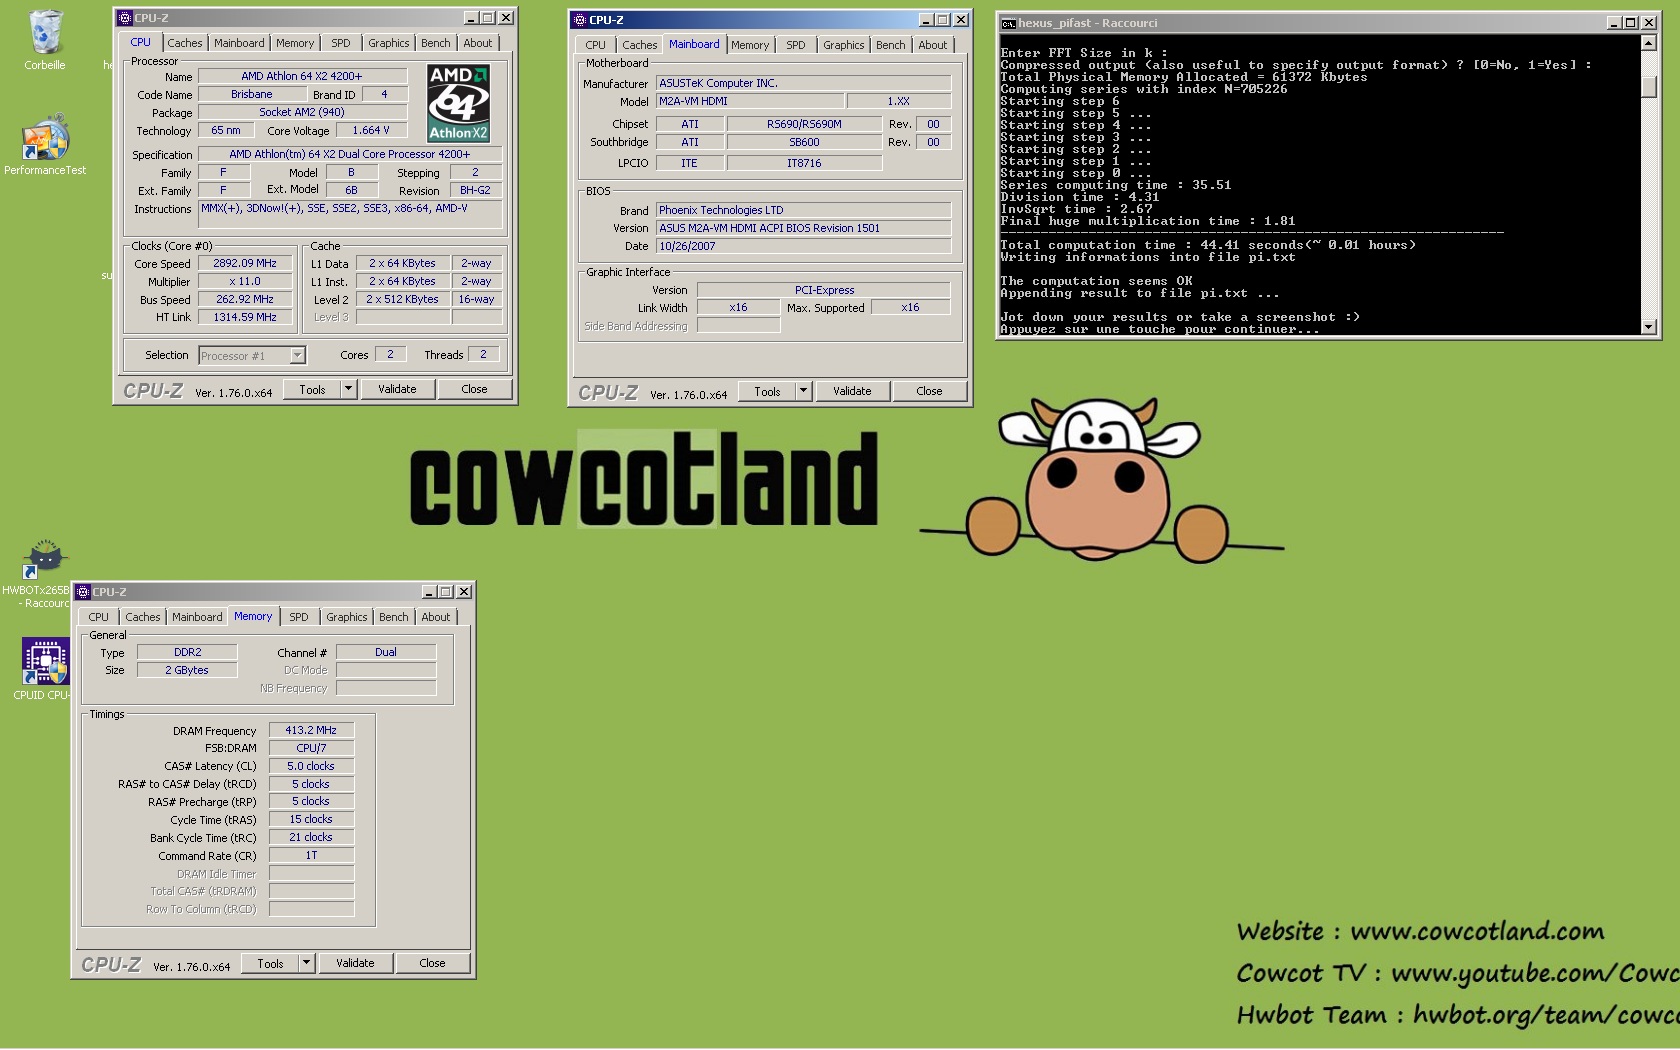Click the Core Voltage value 1.664 V

coord(371,130)
